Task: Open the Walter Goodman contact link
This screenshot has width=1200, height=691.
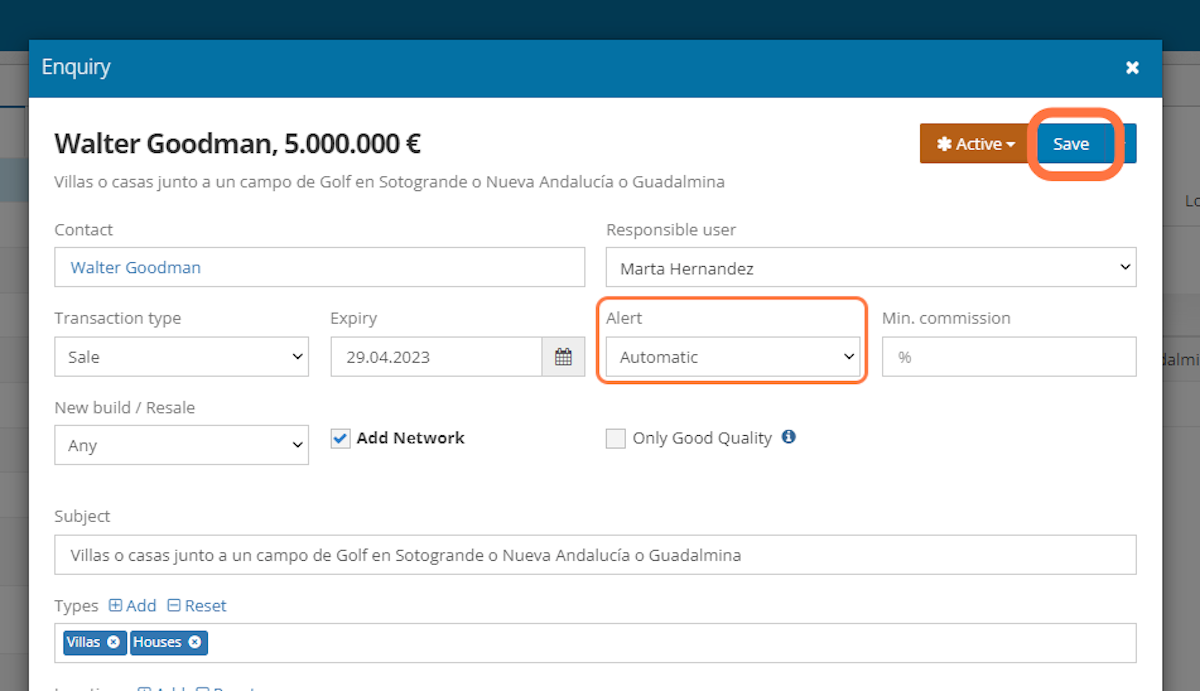Action: point(135,267)
